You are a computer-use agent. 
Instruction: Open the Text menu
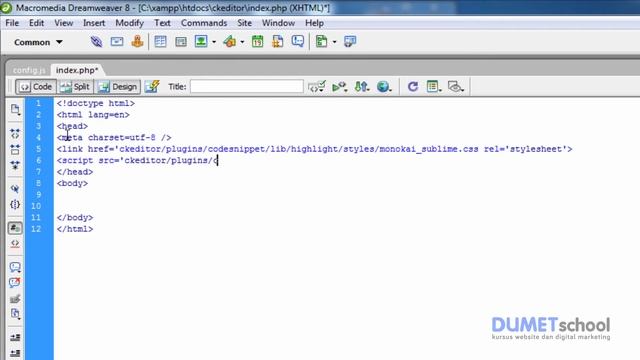tap(162, 23)
